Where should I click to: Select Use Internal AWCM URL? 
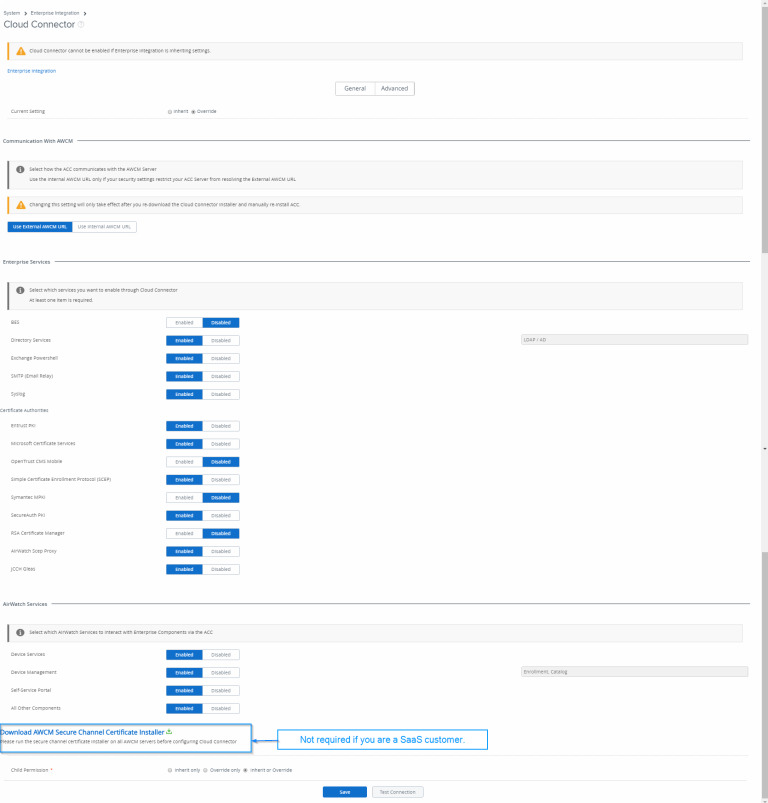click(x=107, y=226)
